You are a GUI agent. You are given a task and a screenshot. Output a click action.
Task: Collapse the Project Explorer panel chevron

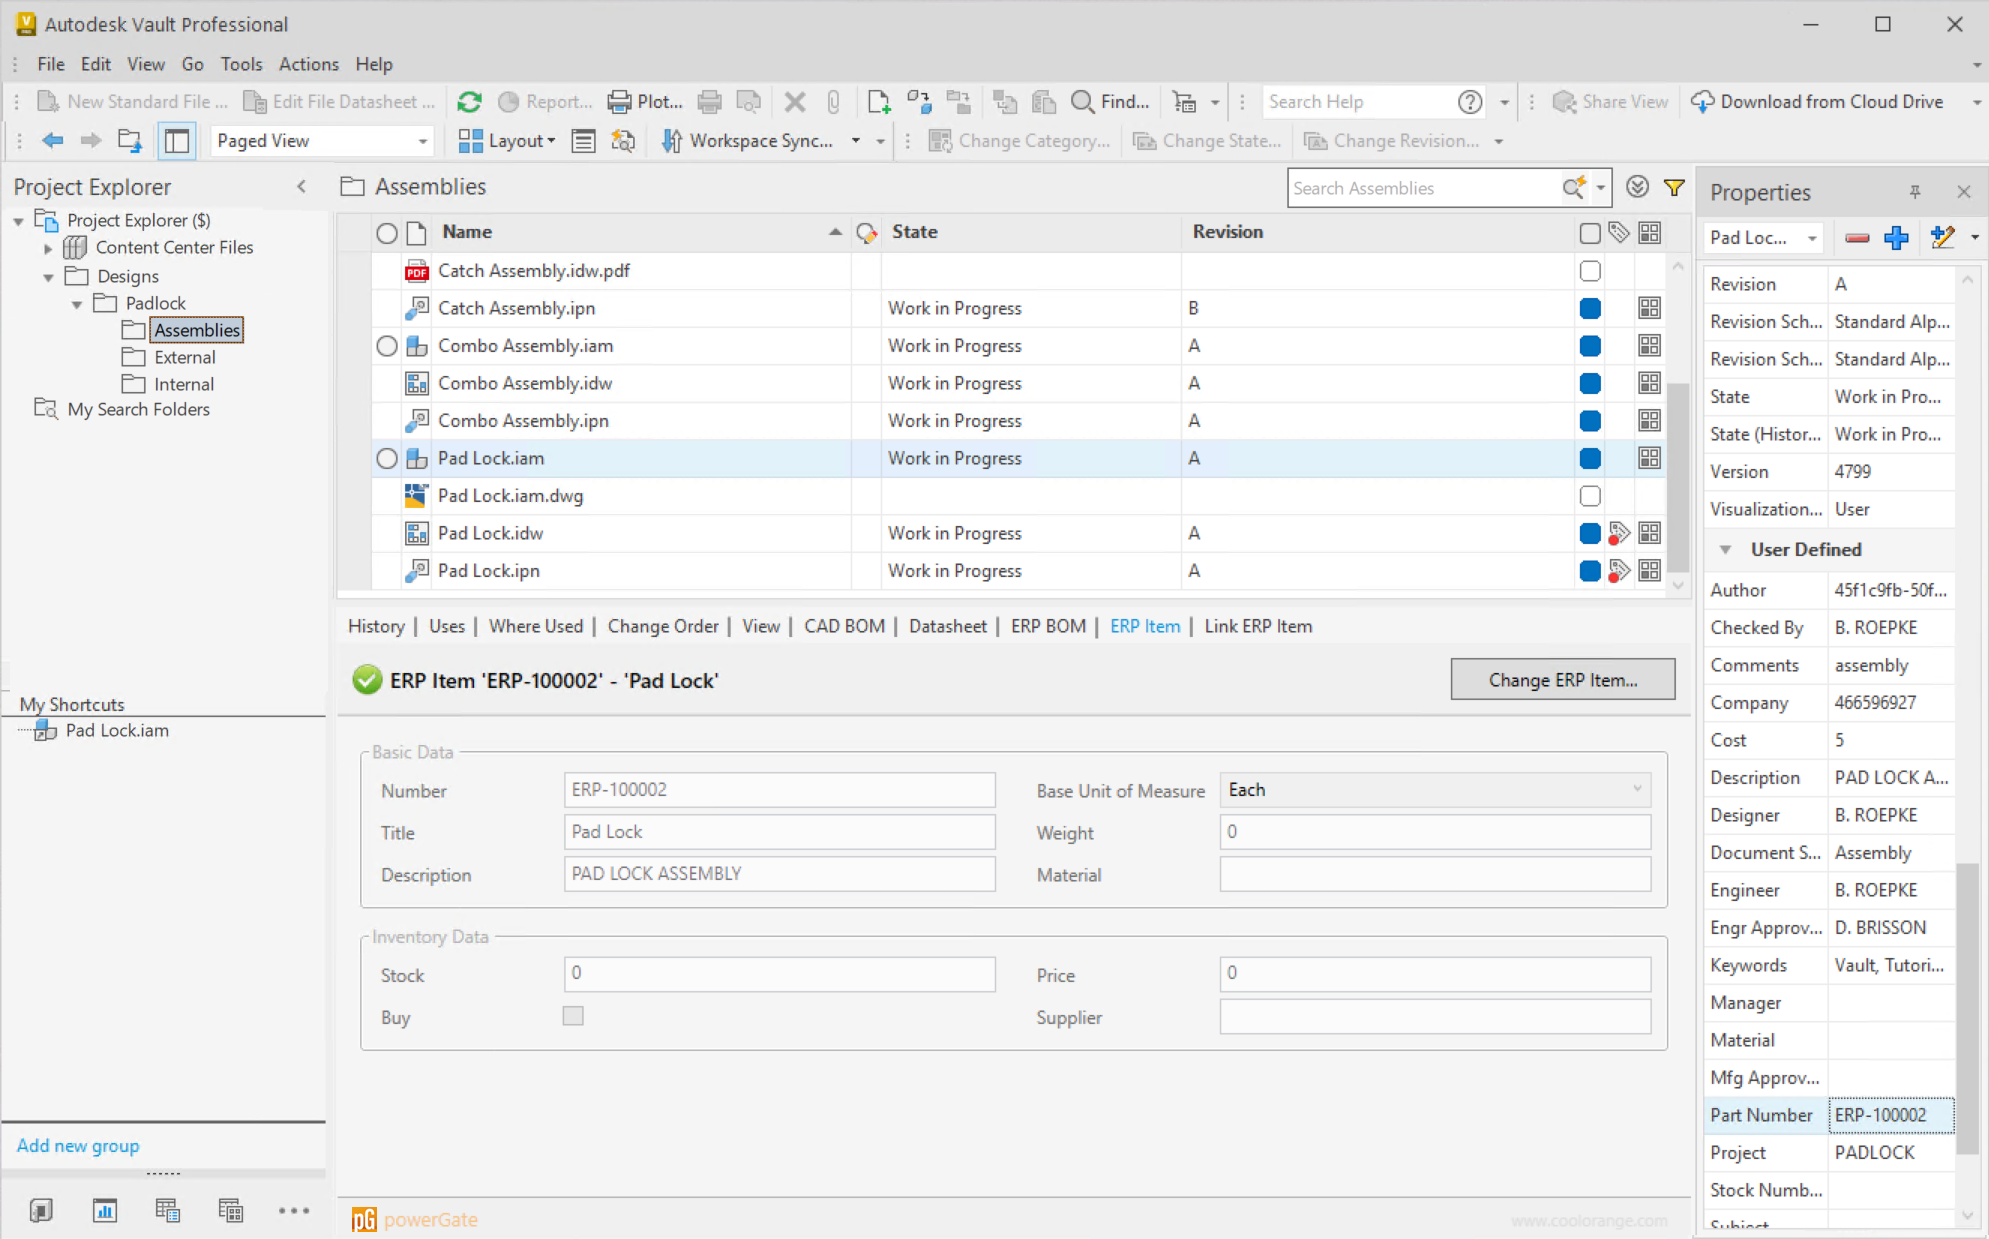pos(301,187)
